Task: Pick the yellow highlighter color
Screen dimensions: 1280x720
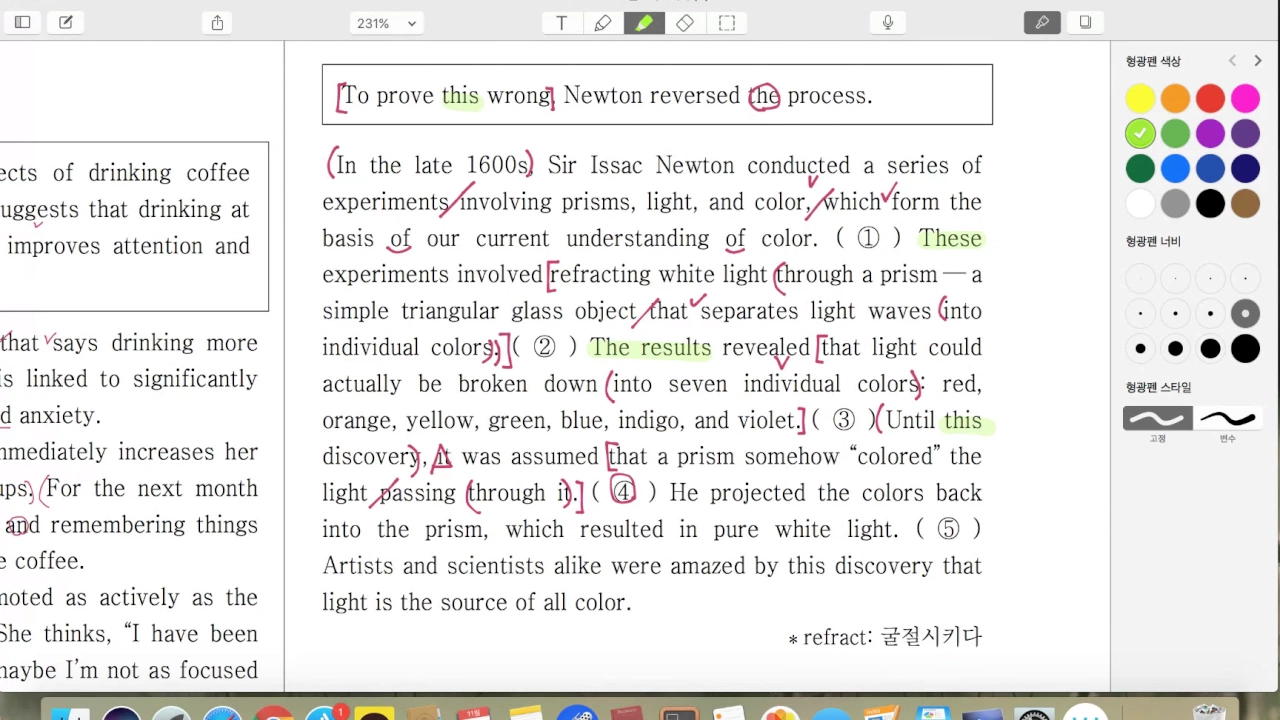Action: [x=1140, y=98]
